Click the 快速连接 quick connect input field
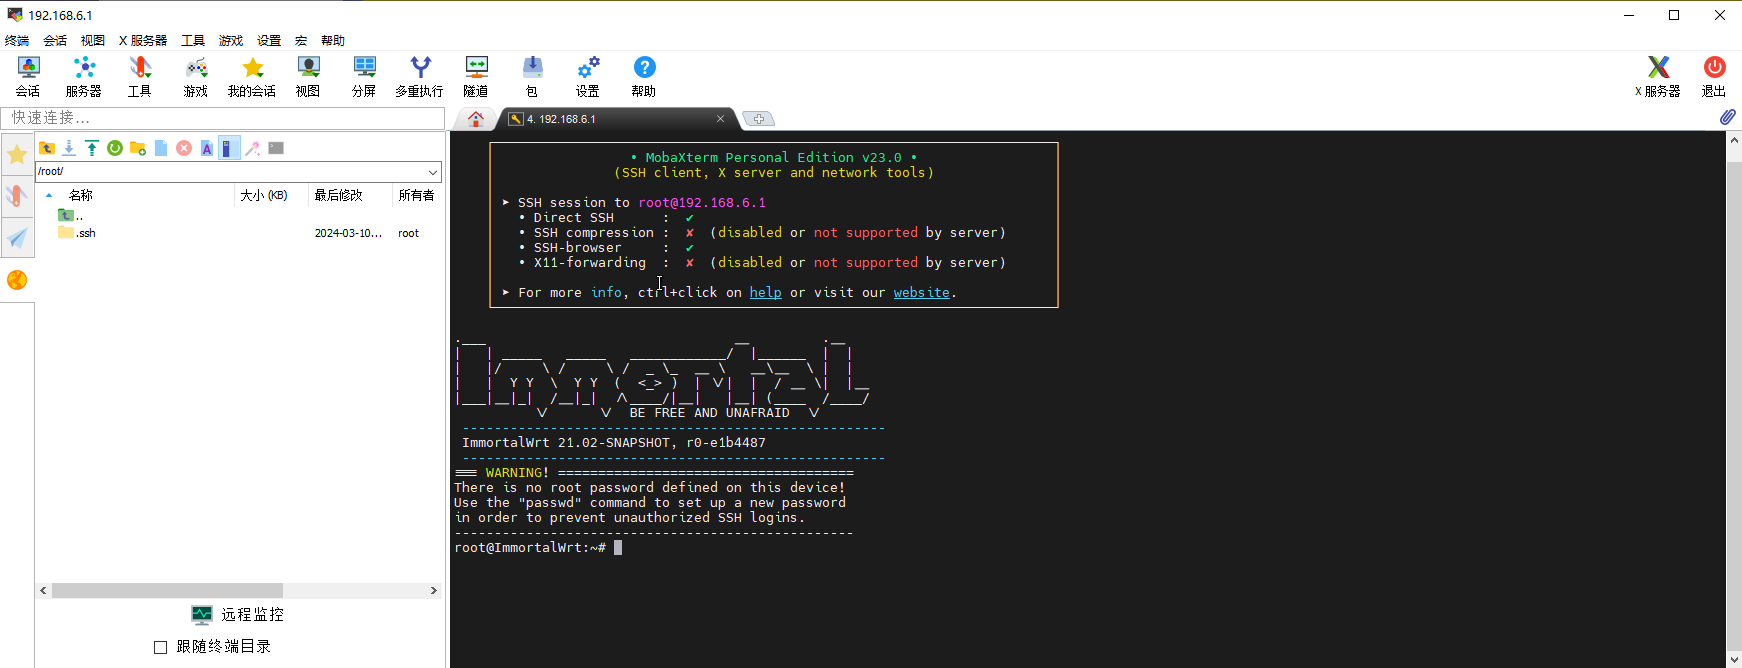 (x=223, y=118)
